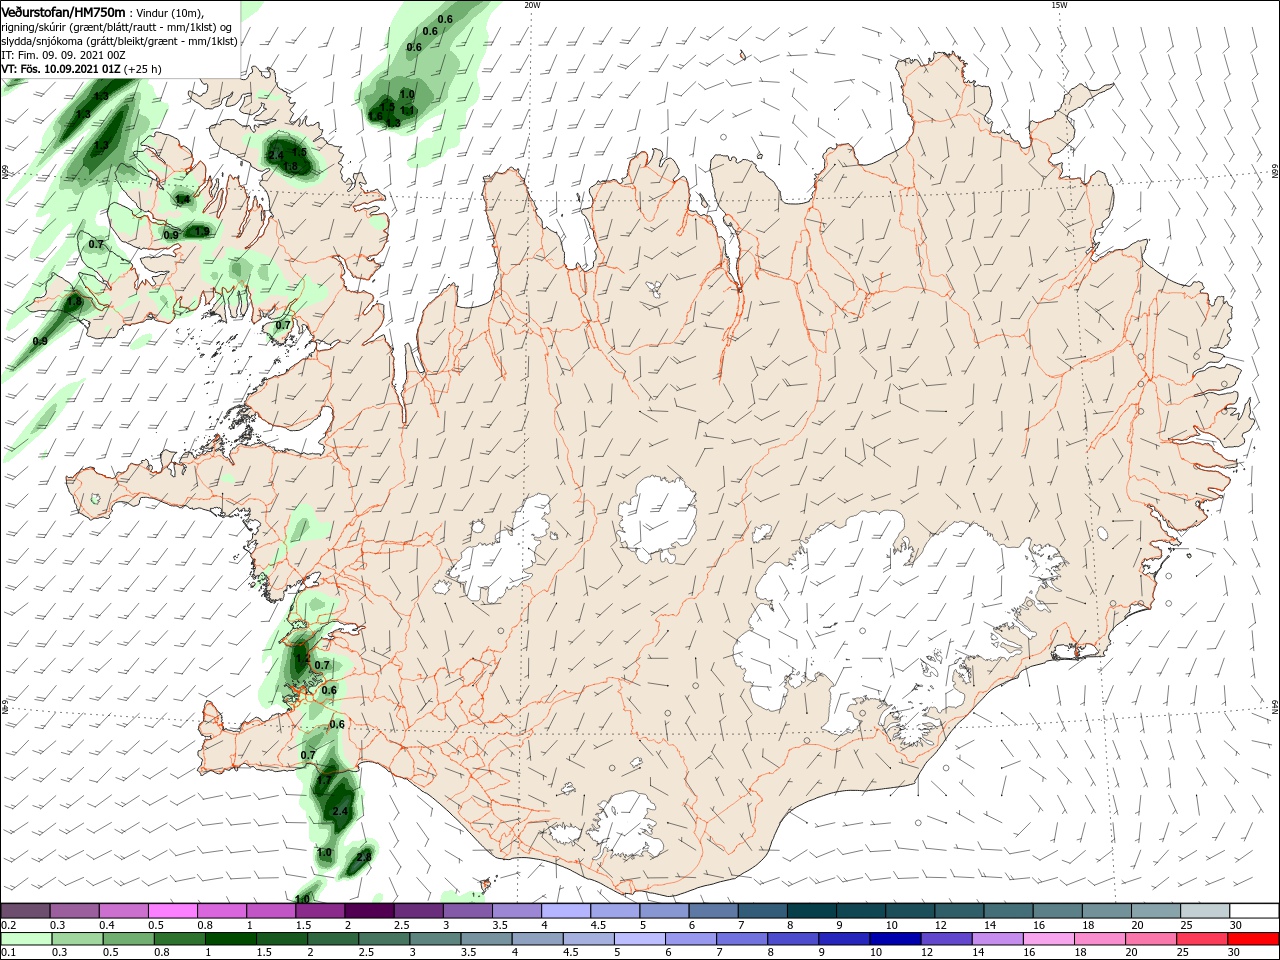Click the '(+25 h)' forecast offset text
The image size is (1280, 960).
[x=143, y=69]
